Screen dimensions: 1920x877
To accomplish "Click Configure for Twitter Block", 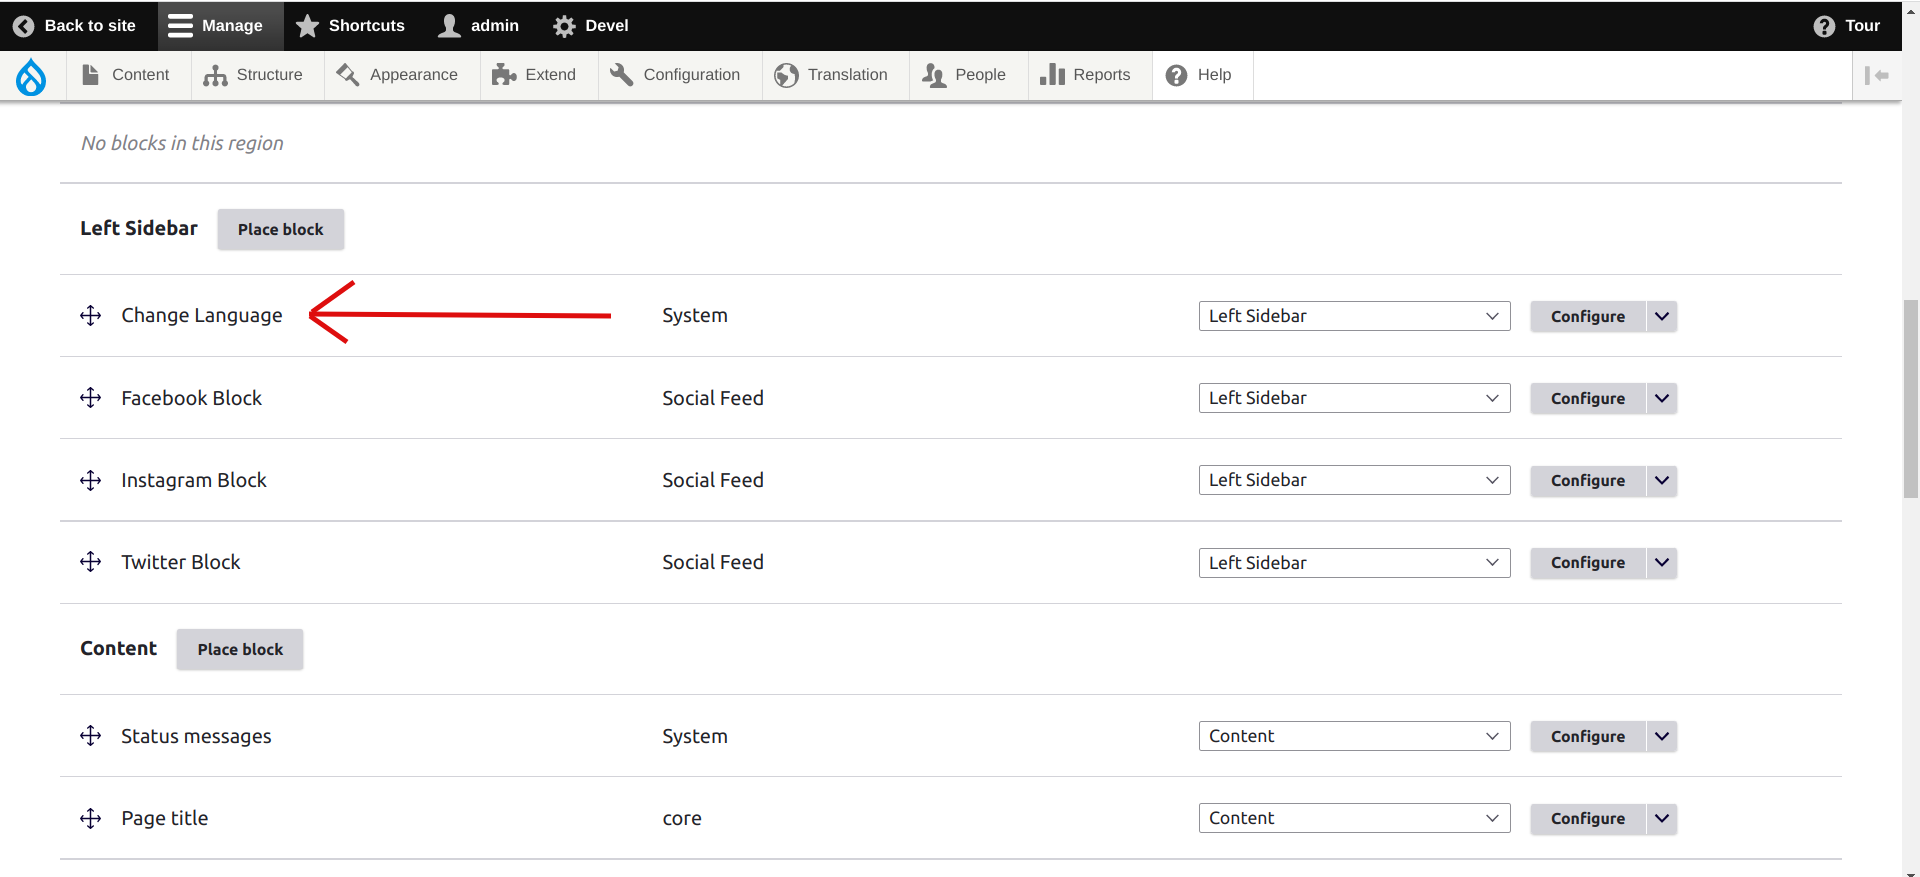I will point(1588,562).
